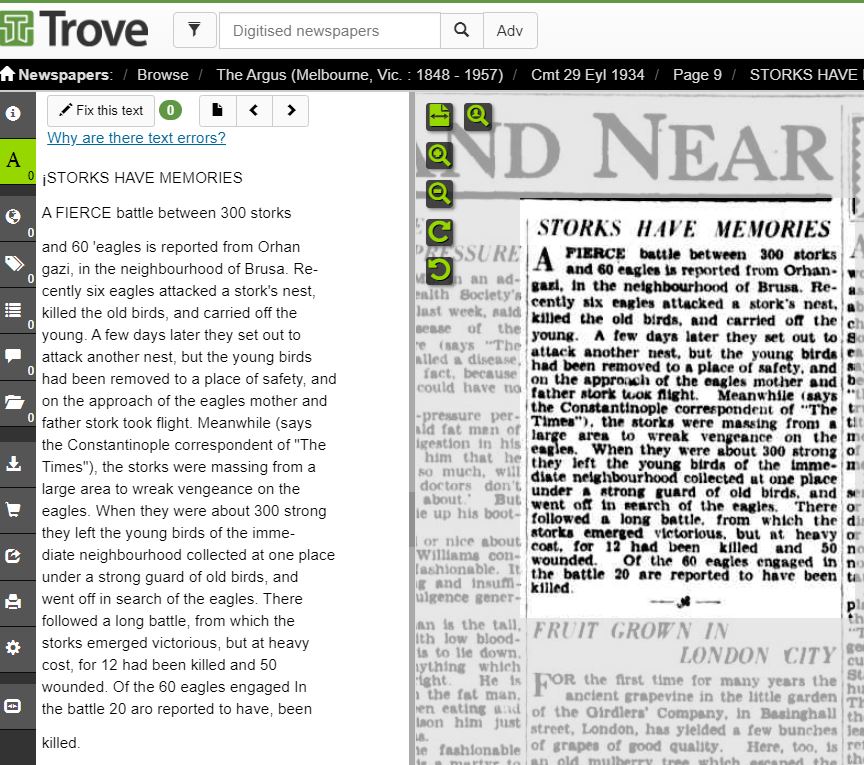Click FRUIT GROWN IN headline in scan
This screenshot has width=864, height=765.
point(631,631)
